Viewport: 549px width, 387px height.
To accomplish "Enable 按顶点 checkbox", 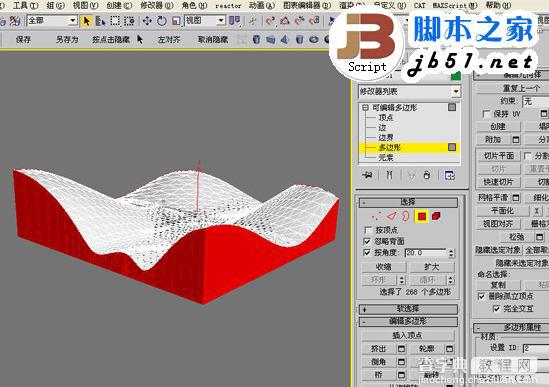I will pyautogui.click(x=368, y=230).
